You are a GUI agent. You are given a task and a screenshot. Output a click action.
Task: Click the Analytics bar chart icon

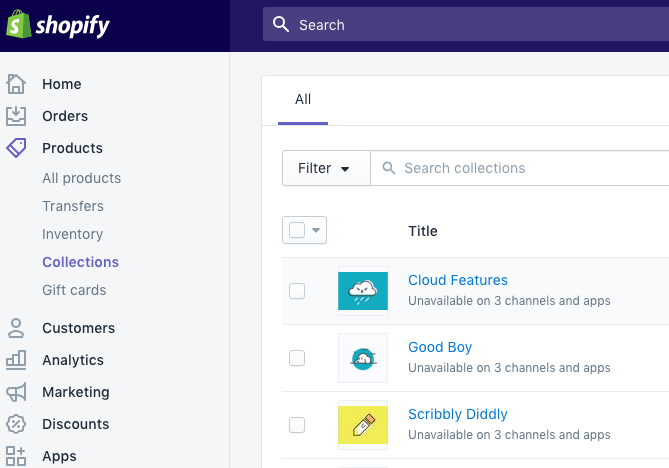pos(16,360)
